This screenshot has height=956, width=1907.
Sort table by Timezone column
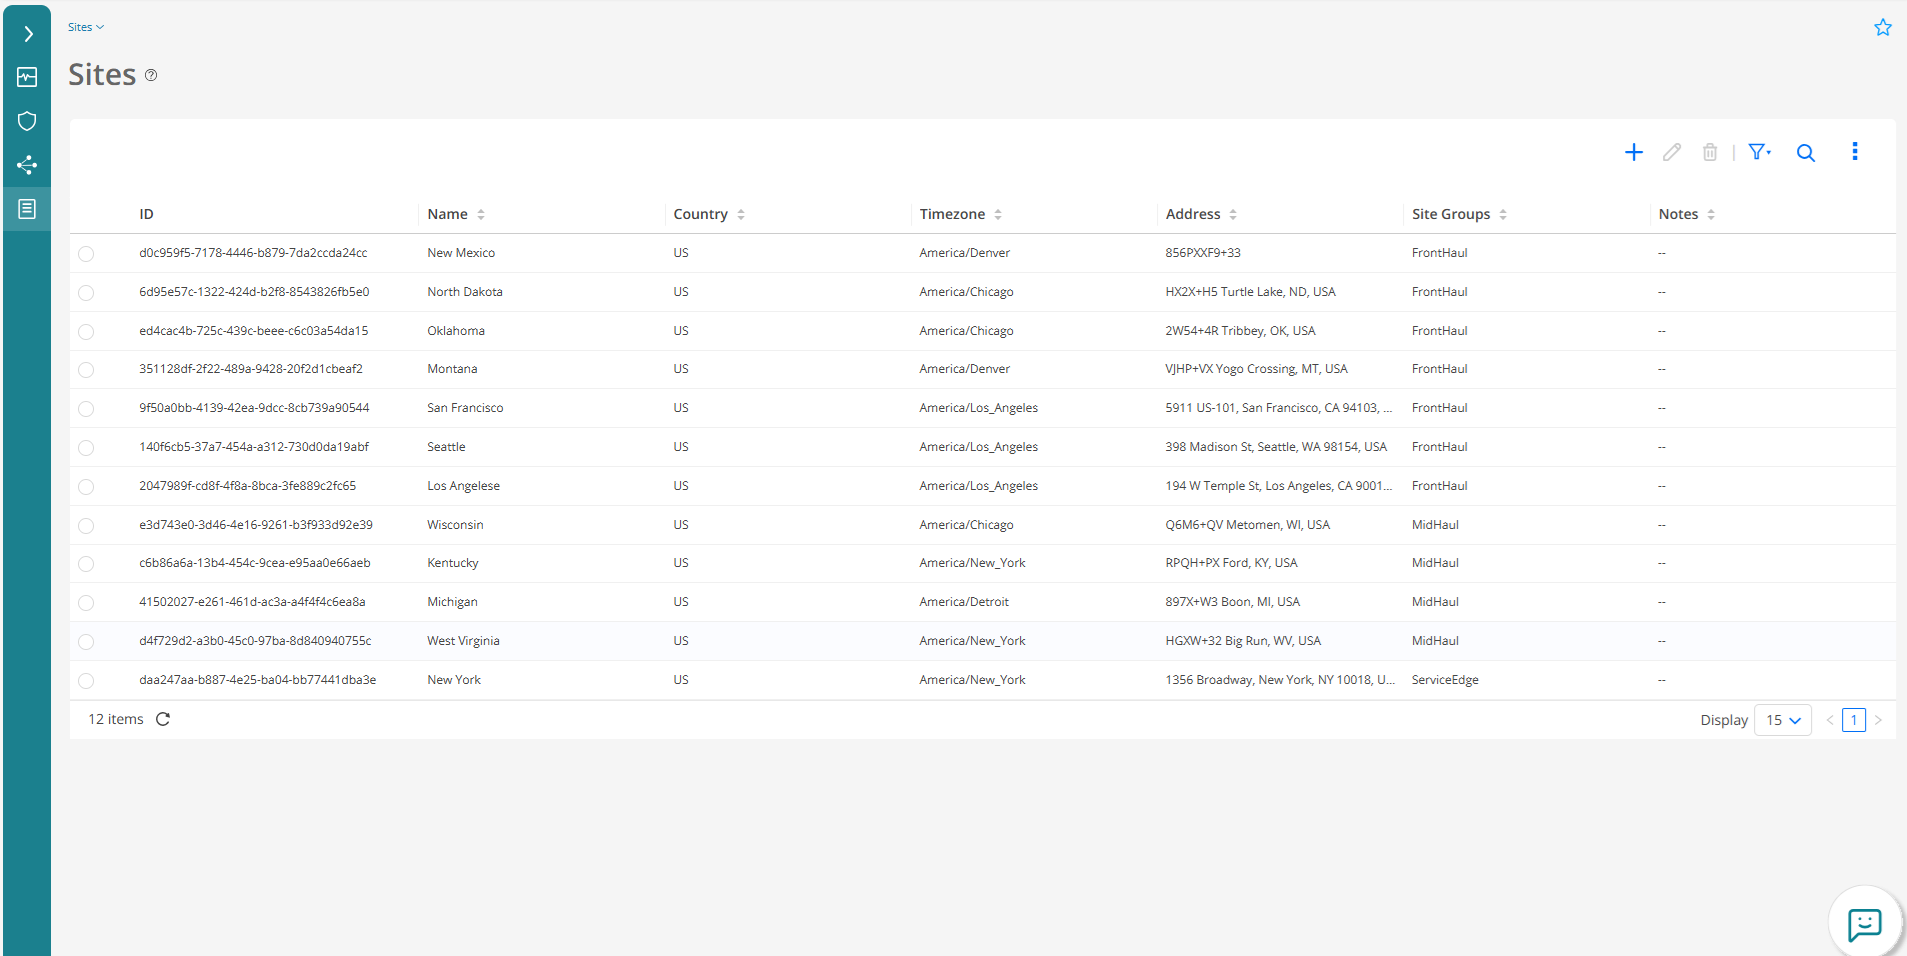pos(998,214)
